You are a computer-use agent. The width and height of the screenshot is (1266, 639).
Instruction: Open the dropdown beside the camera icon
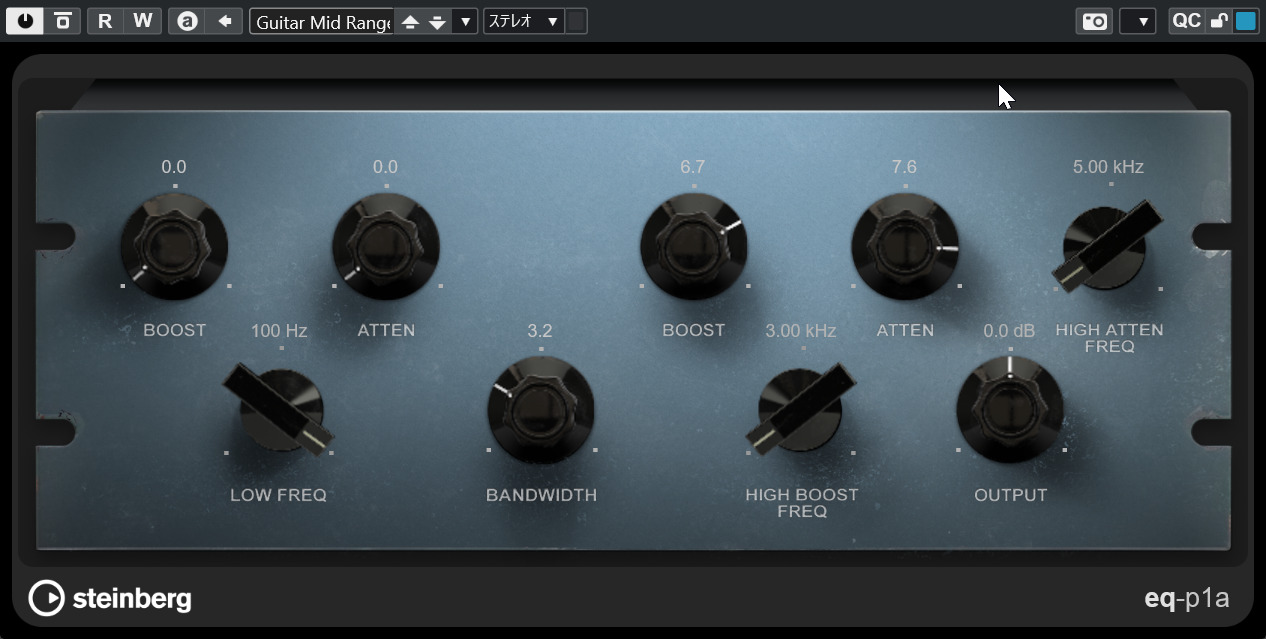click(1138, 21)
